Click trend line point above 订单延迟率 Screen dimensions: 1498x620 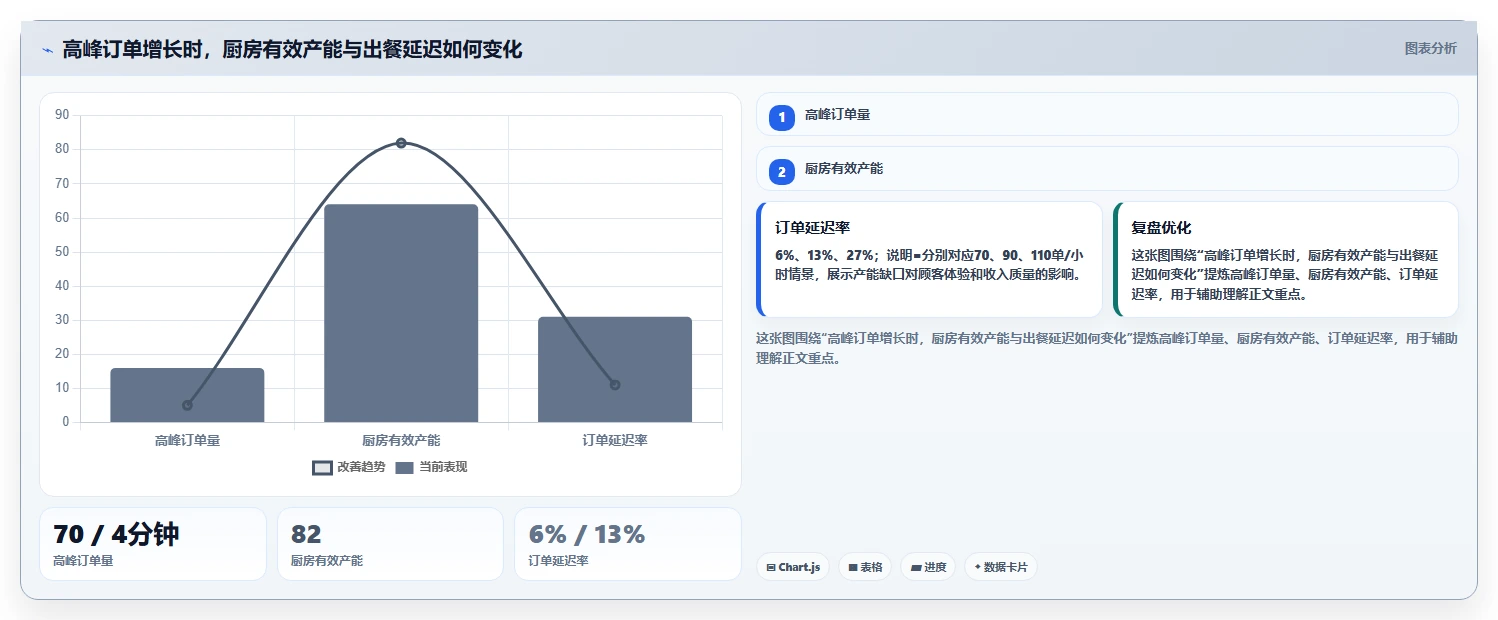(615, 385)
